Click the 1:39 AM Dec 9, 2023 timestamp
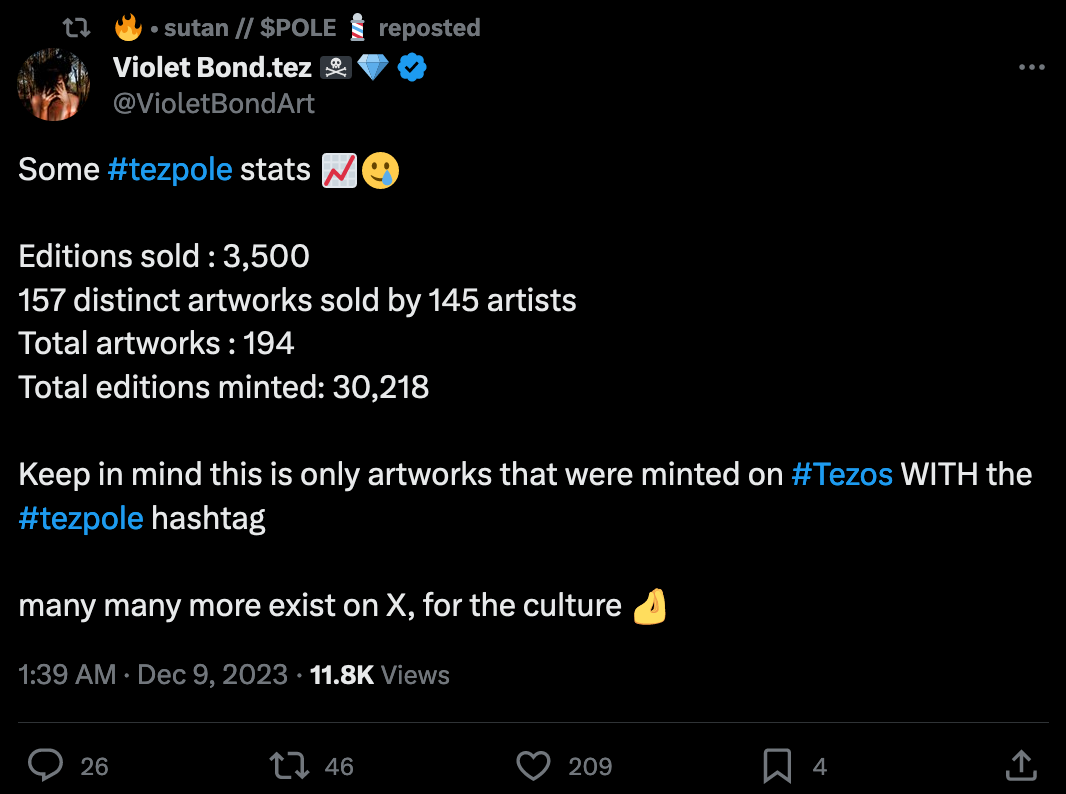The width and height of the screenshot is (1066, 794). (x=153, y=675)
